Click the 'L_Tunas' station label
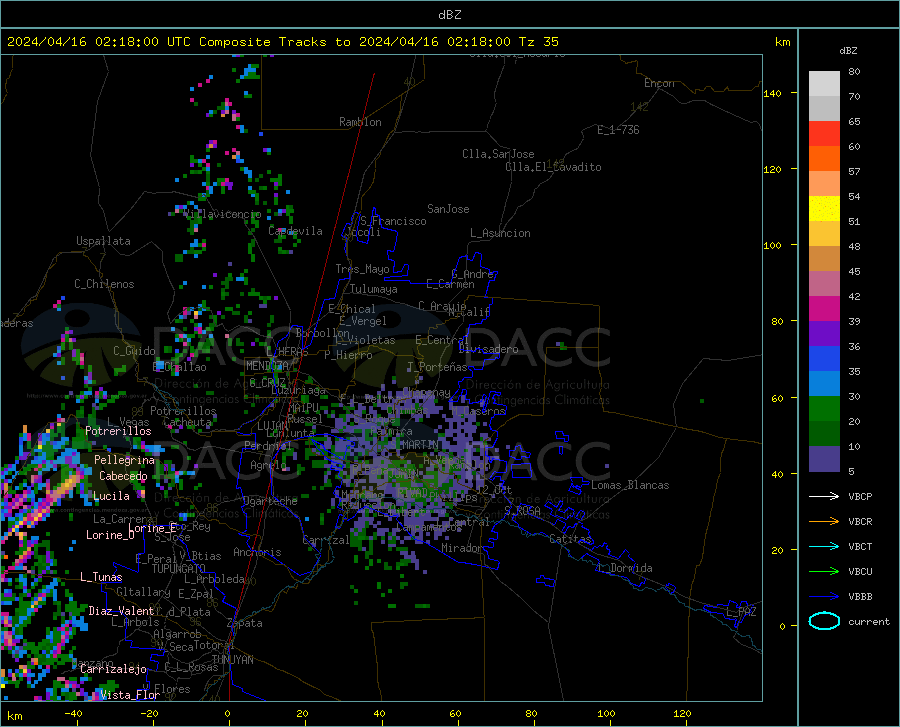The height and width of the screenshot is (727, 900). click(x=101, y=577)
